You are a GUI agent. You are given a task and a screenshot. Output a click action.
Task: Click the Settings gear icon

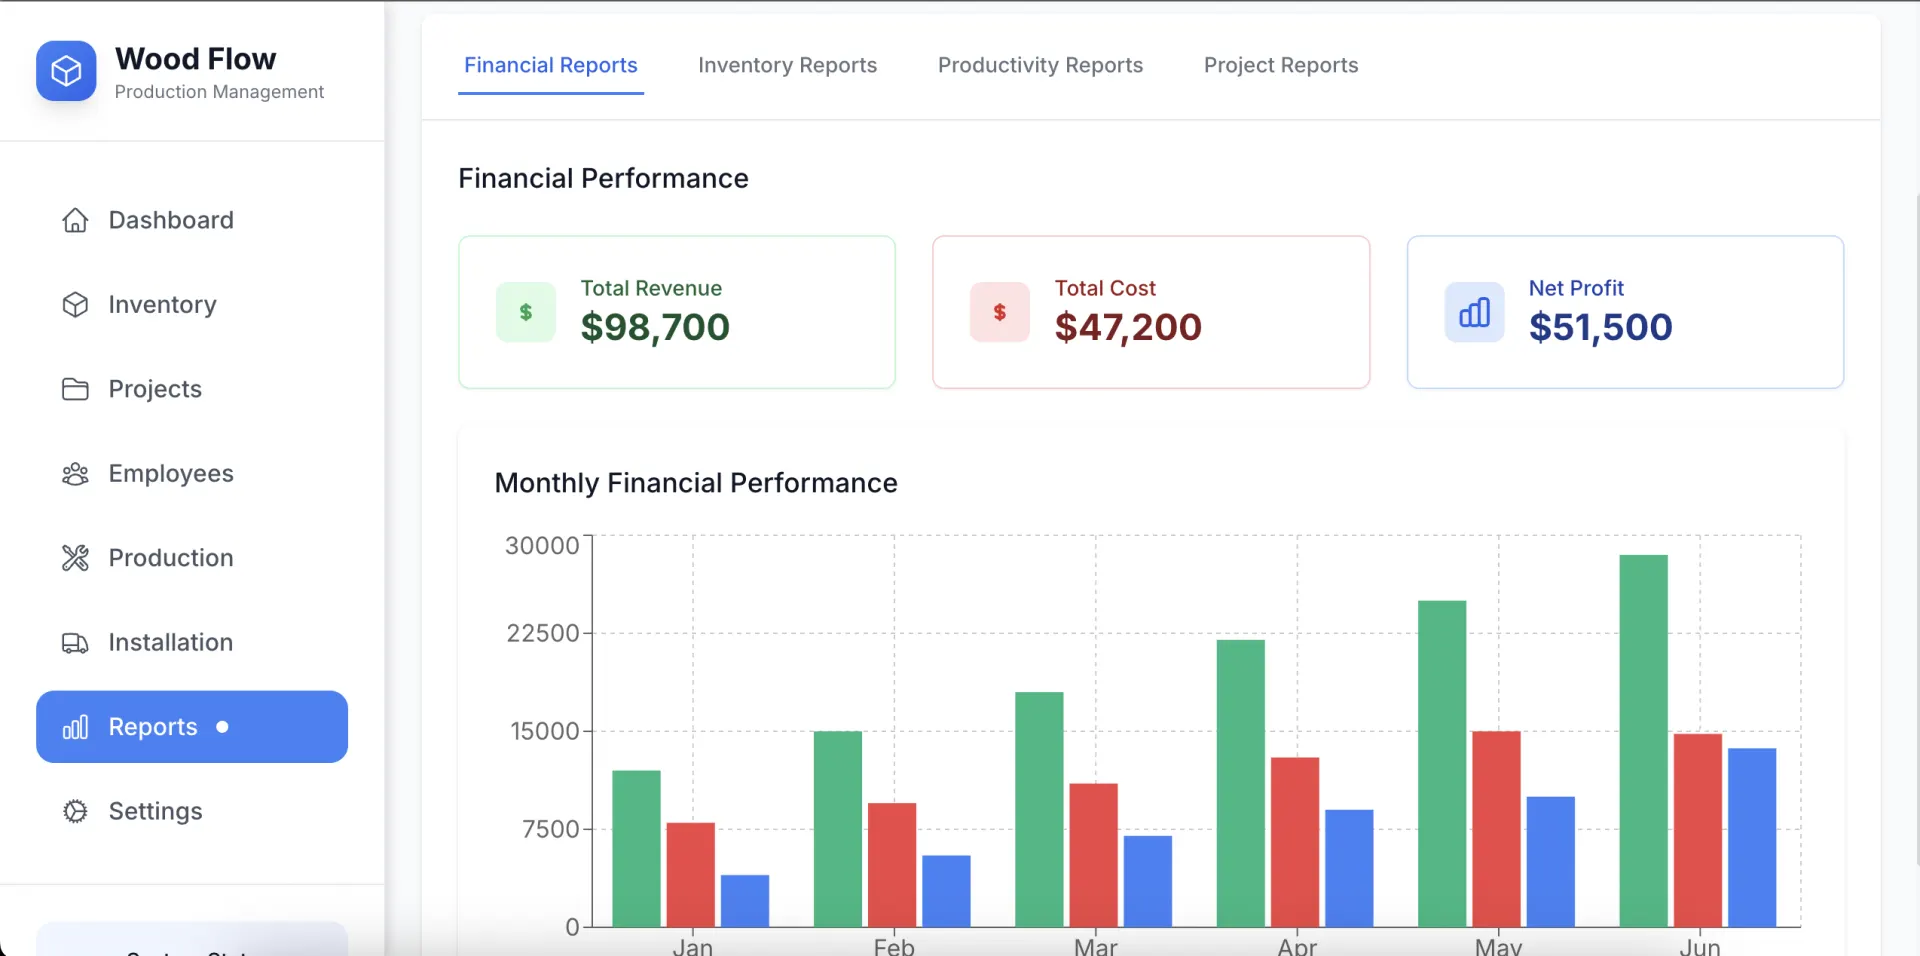point(75,811)
